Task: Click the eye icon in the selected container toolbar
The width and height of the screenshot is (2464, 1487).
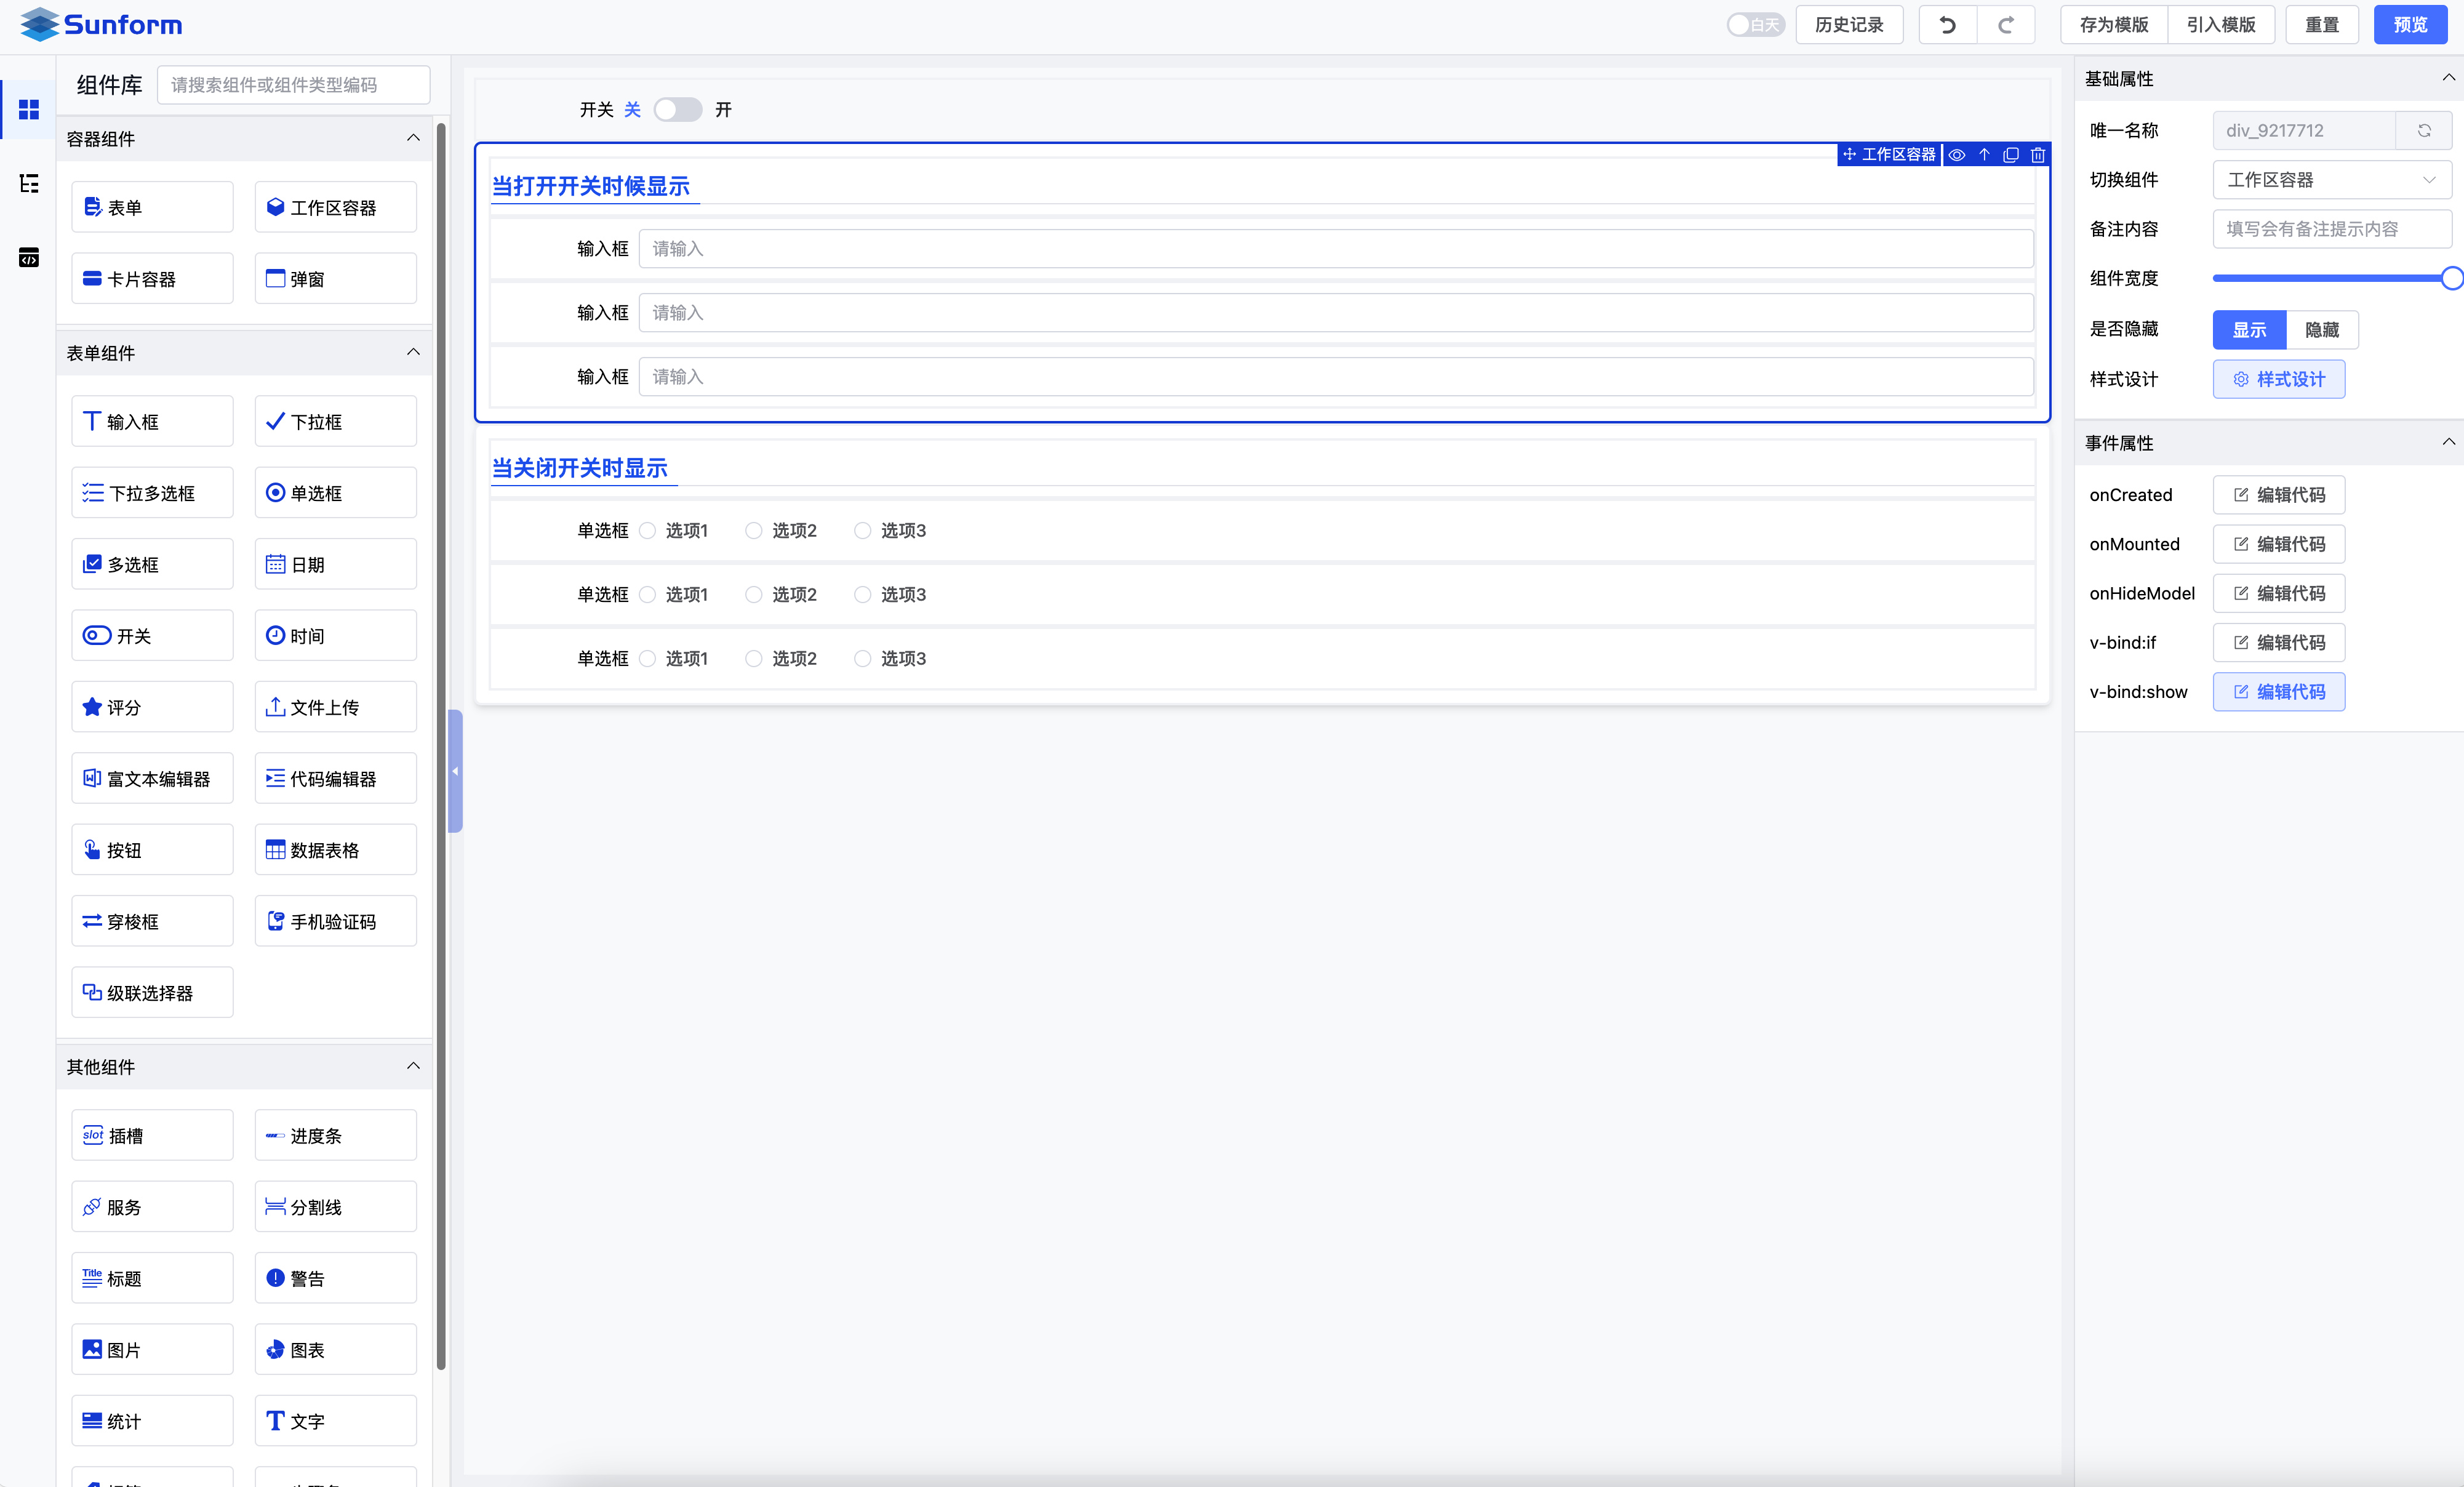Action: [x=1957, y=155]
